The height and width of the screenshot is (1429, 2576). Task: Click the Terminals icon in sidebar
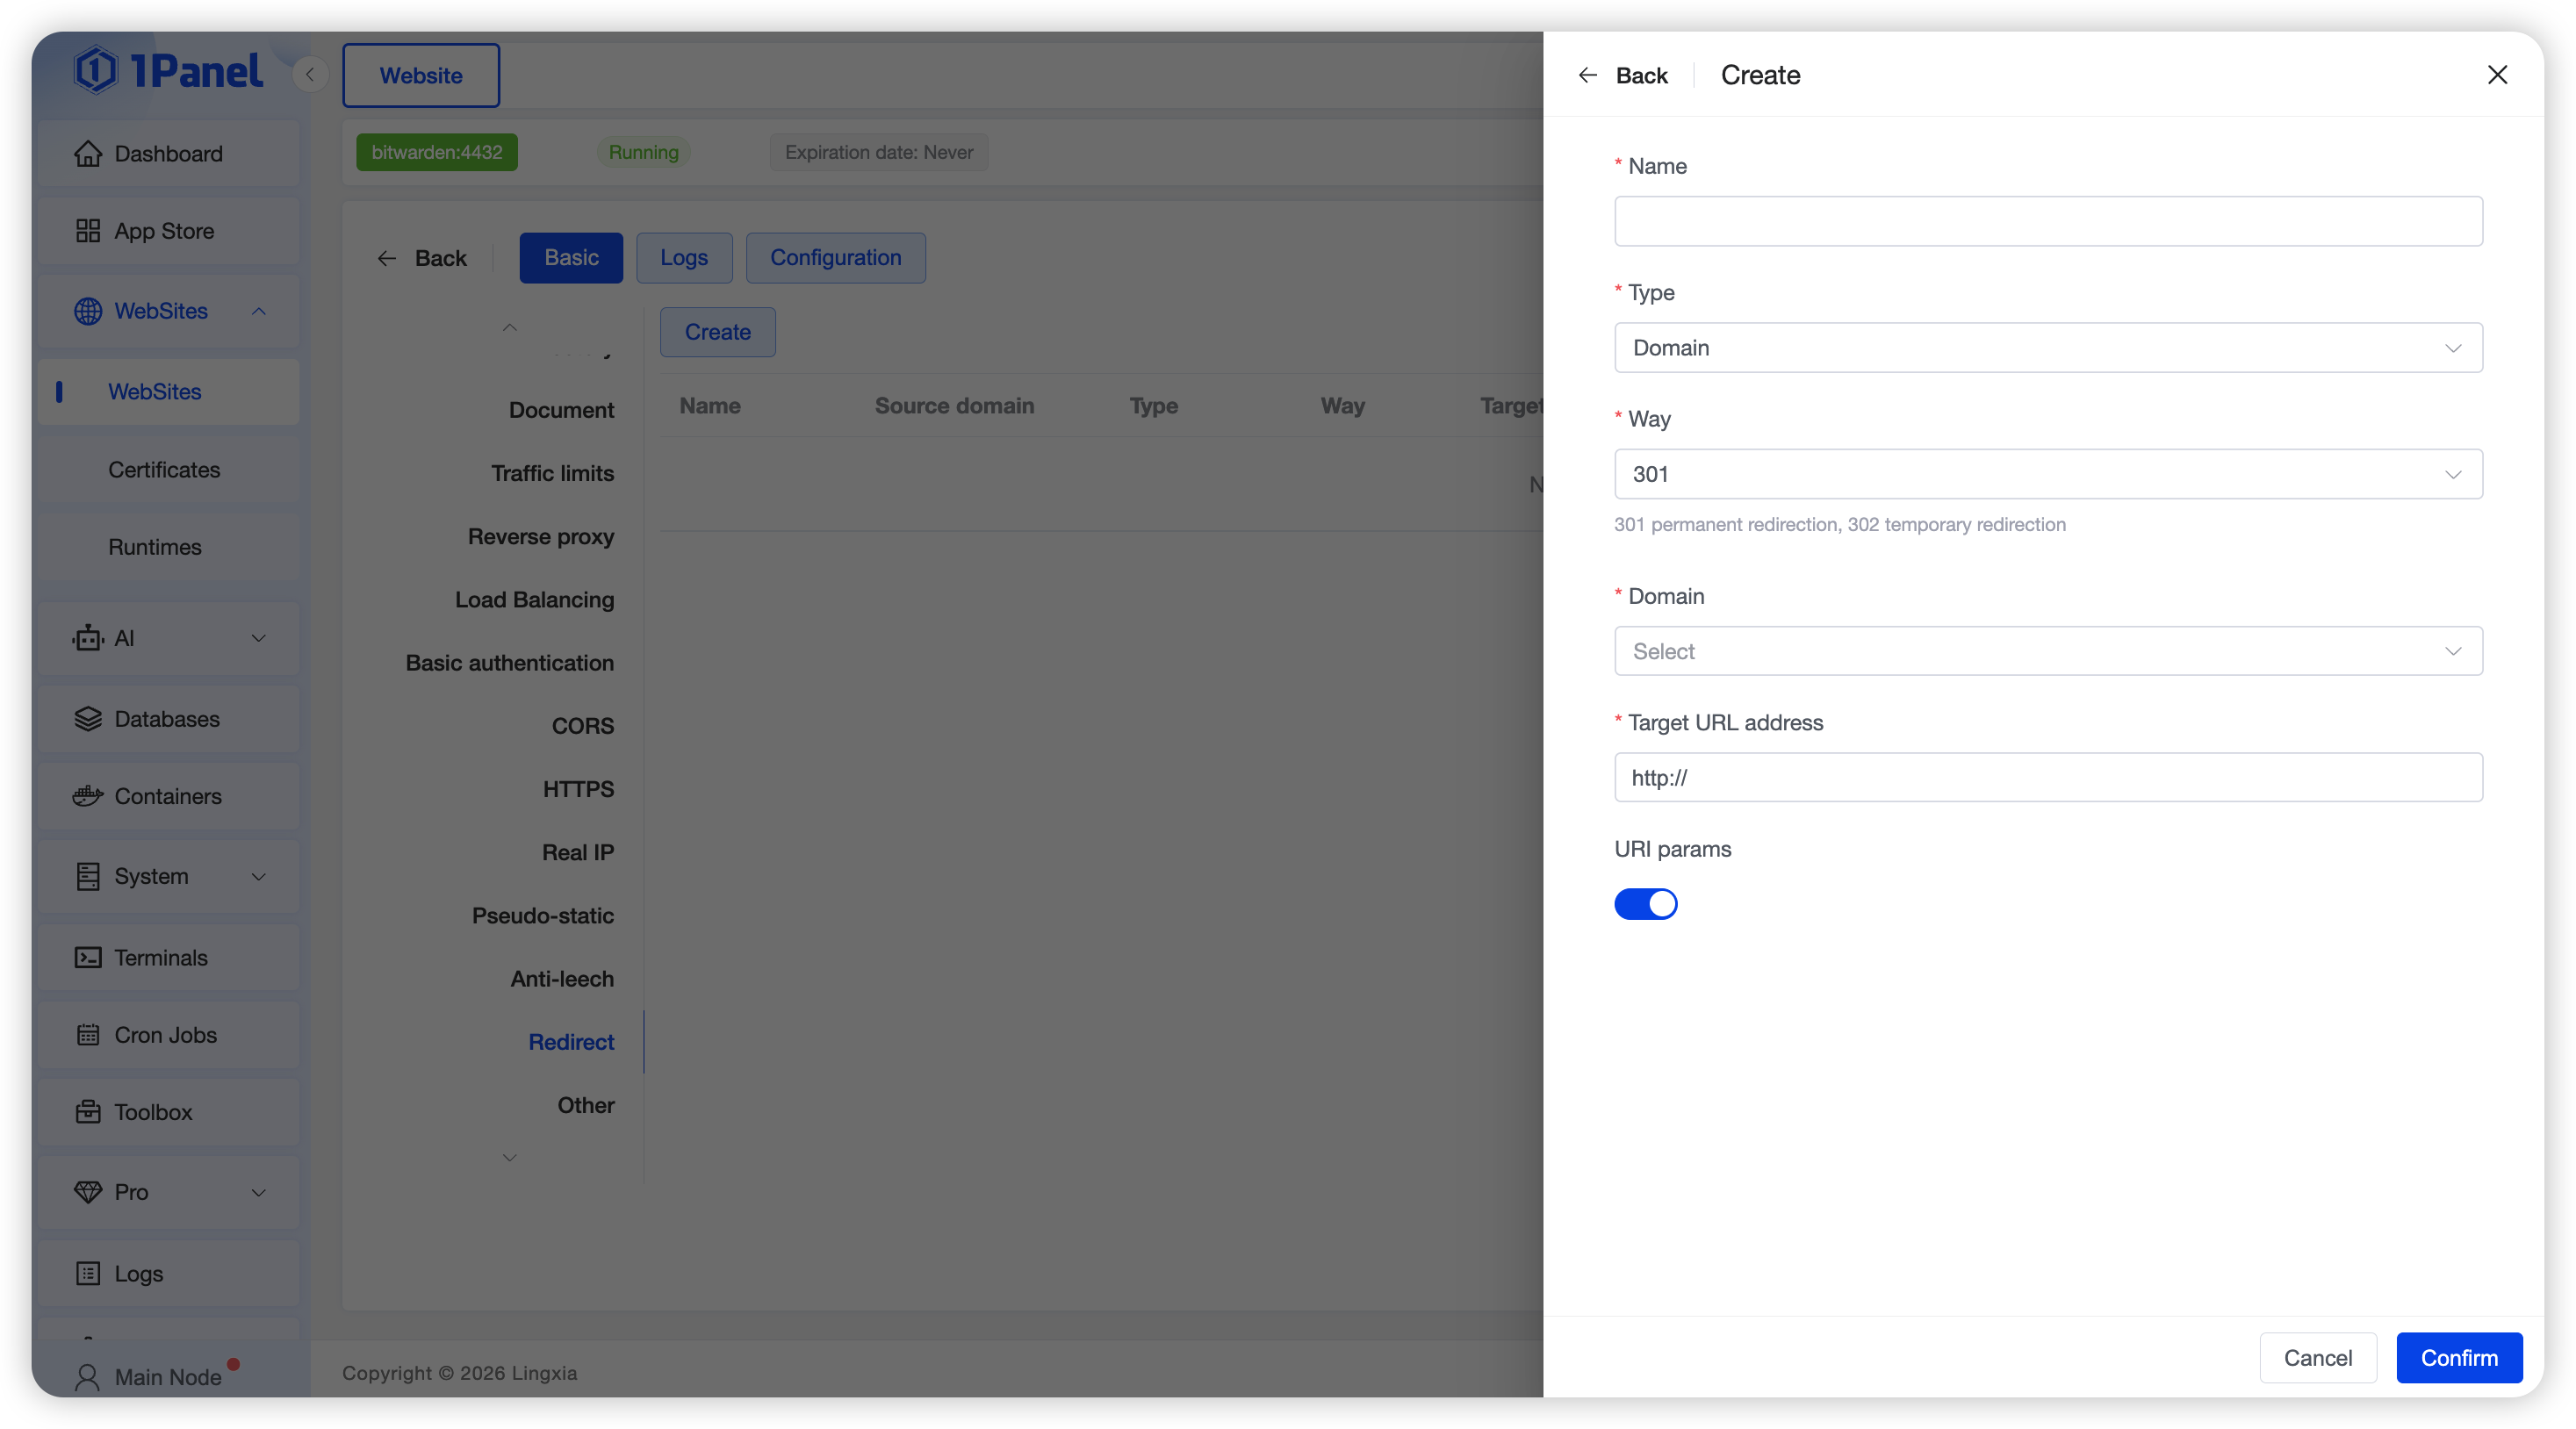88,957
